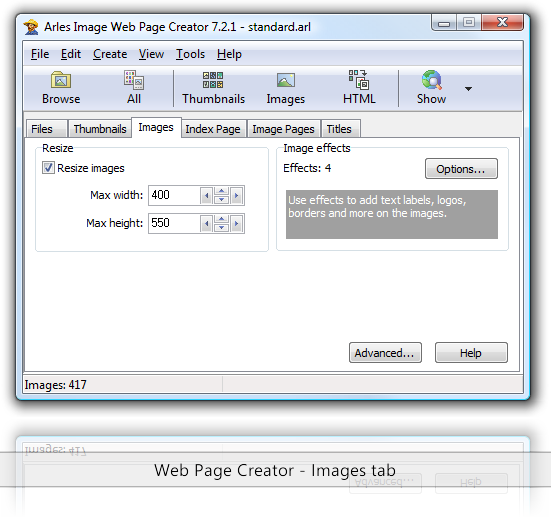Select the Images tab

pos(156,127)
